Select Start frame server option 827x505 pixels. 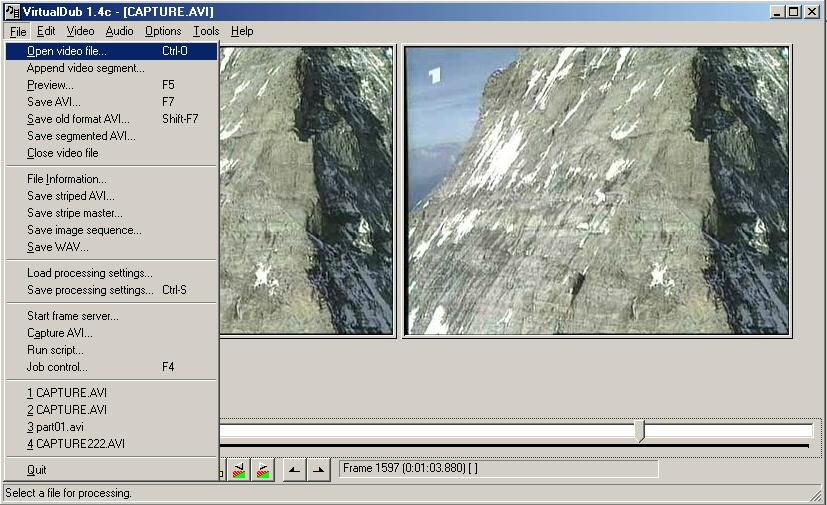(72, 316)
